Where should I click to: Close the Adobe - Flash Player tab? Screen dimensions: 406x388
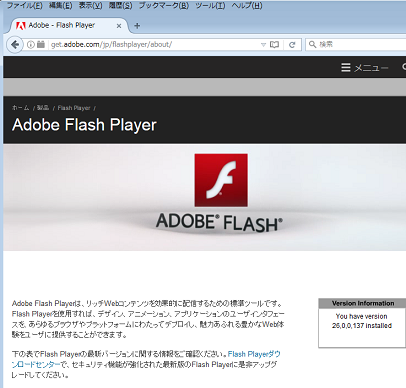pyautogui.click(x=119, y=26)
